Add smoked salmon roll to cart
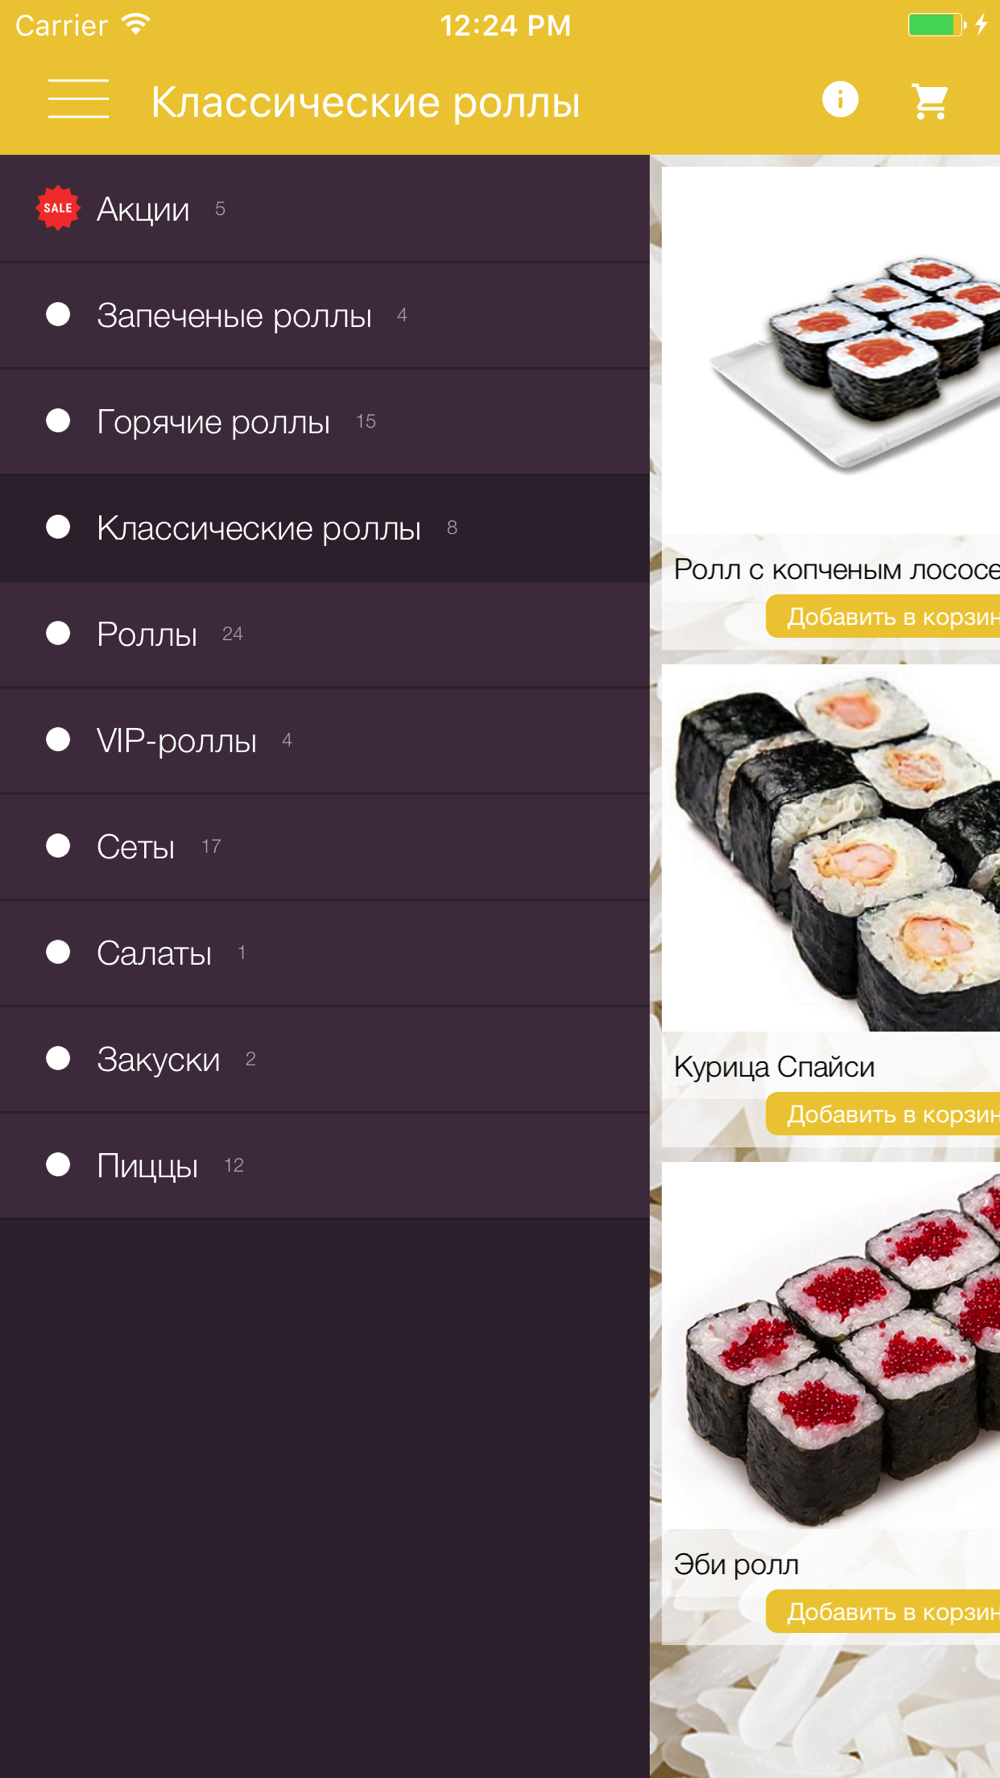Image resolution: width=1000 pixels, height=1778 pixels. pyautogui.click(x=884, y=616)
